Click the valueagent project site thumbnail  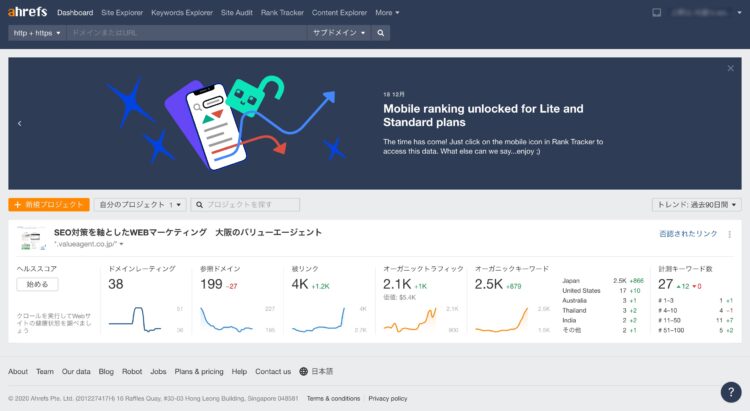coord(32,238)
